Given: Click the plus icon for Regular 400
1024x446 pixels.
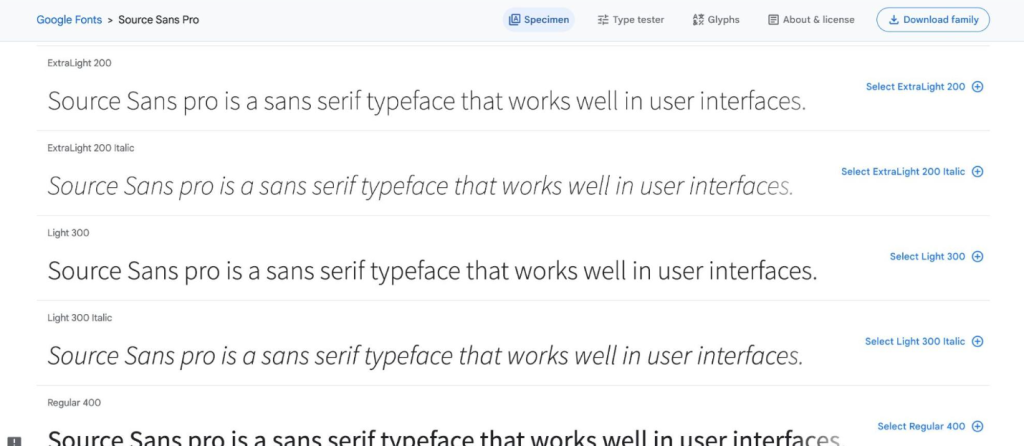Looking at the screenshot, I should (x=978, y=426).
